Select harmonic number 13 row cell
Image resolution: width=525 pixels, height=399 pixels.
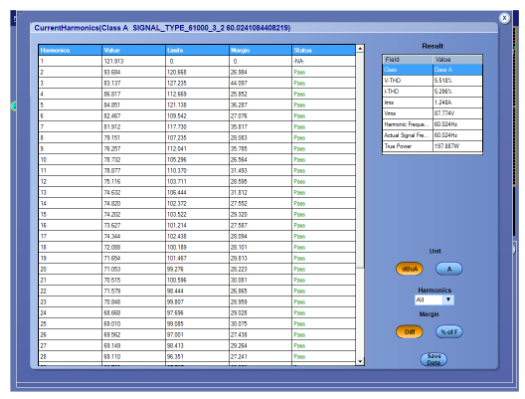pos(70,192)
